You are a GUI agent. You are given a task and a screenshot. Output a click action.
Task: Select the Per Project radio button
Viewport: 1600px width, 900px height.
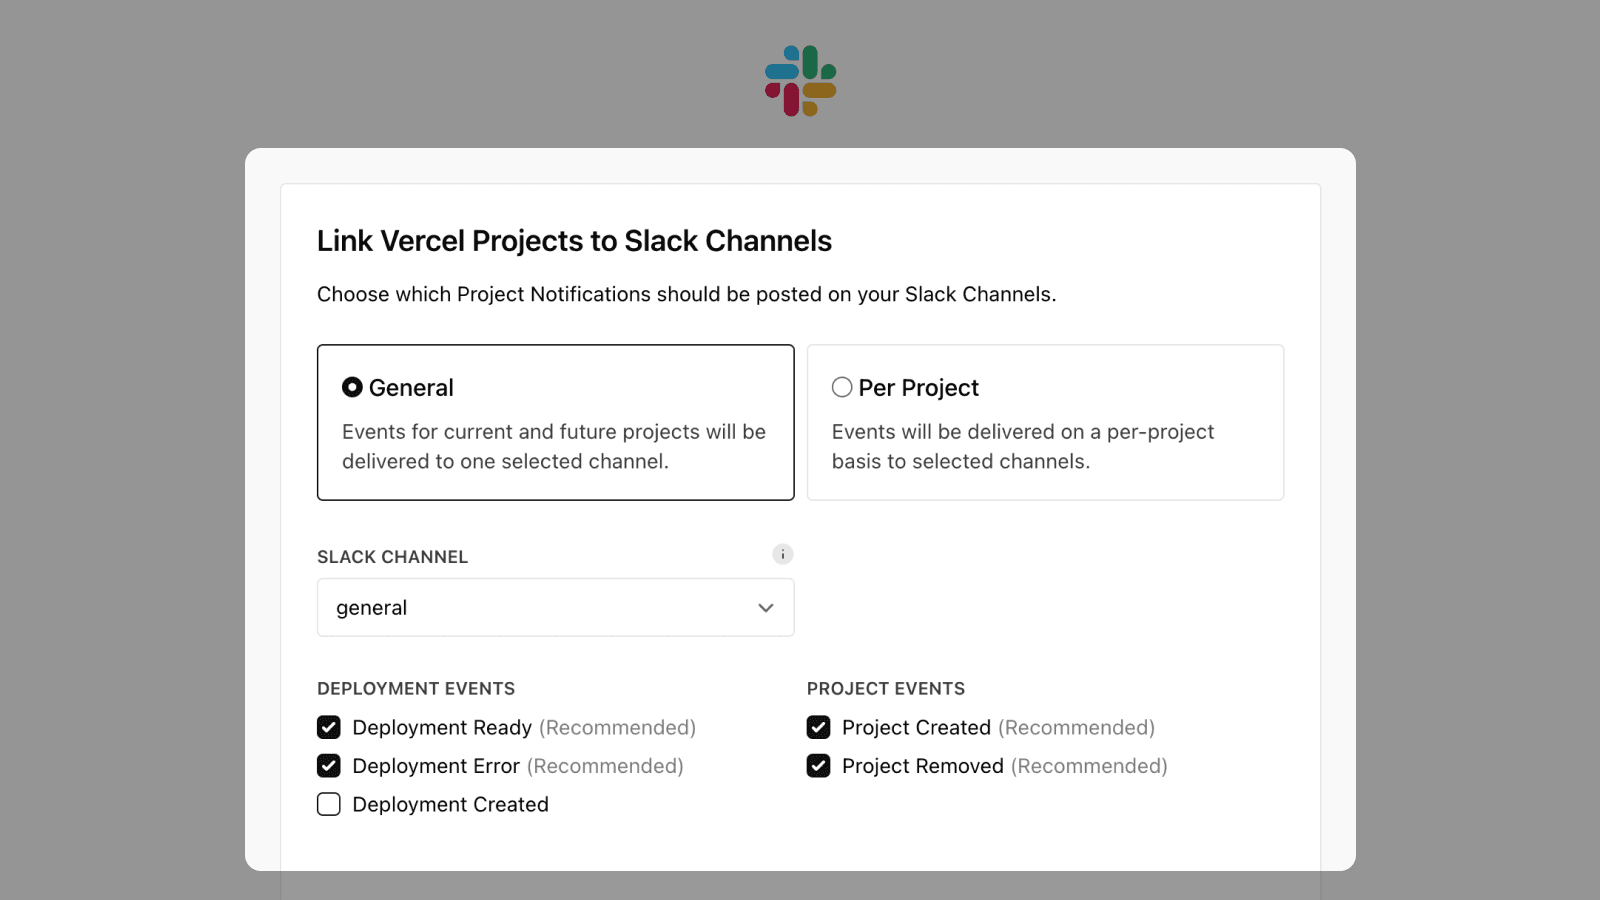842,387
